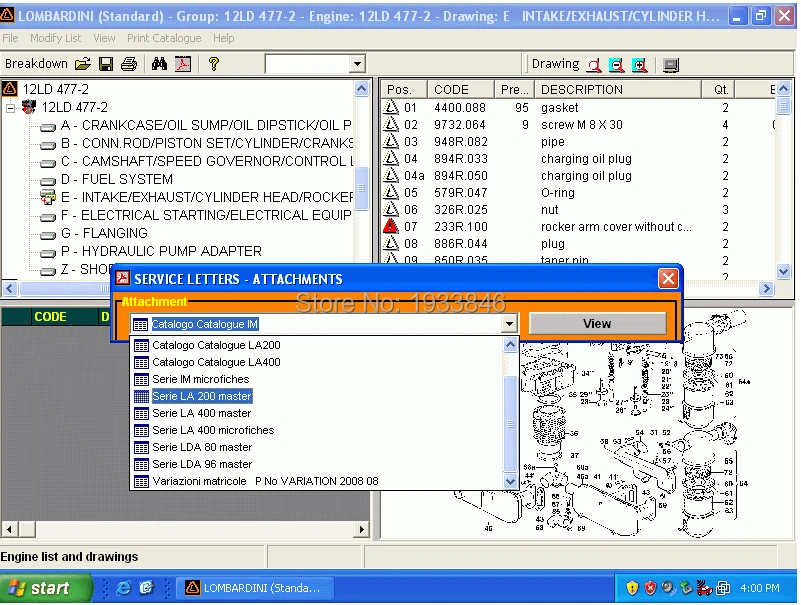
Task: Open the File menu
Action: [x=10, y=38]
